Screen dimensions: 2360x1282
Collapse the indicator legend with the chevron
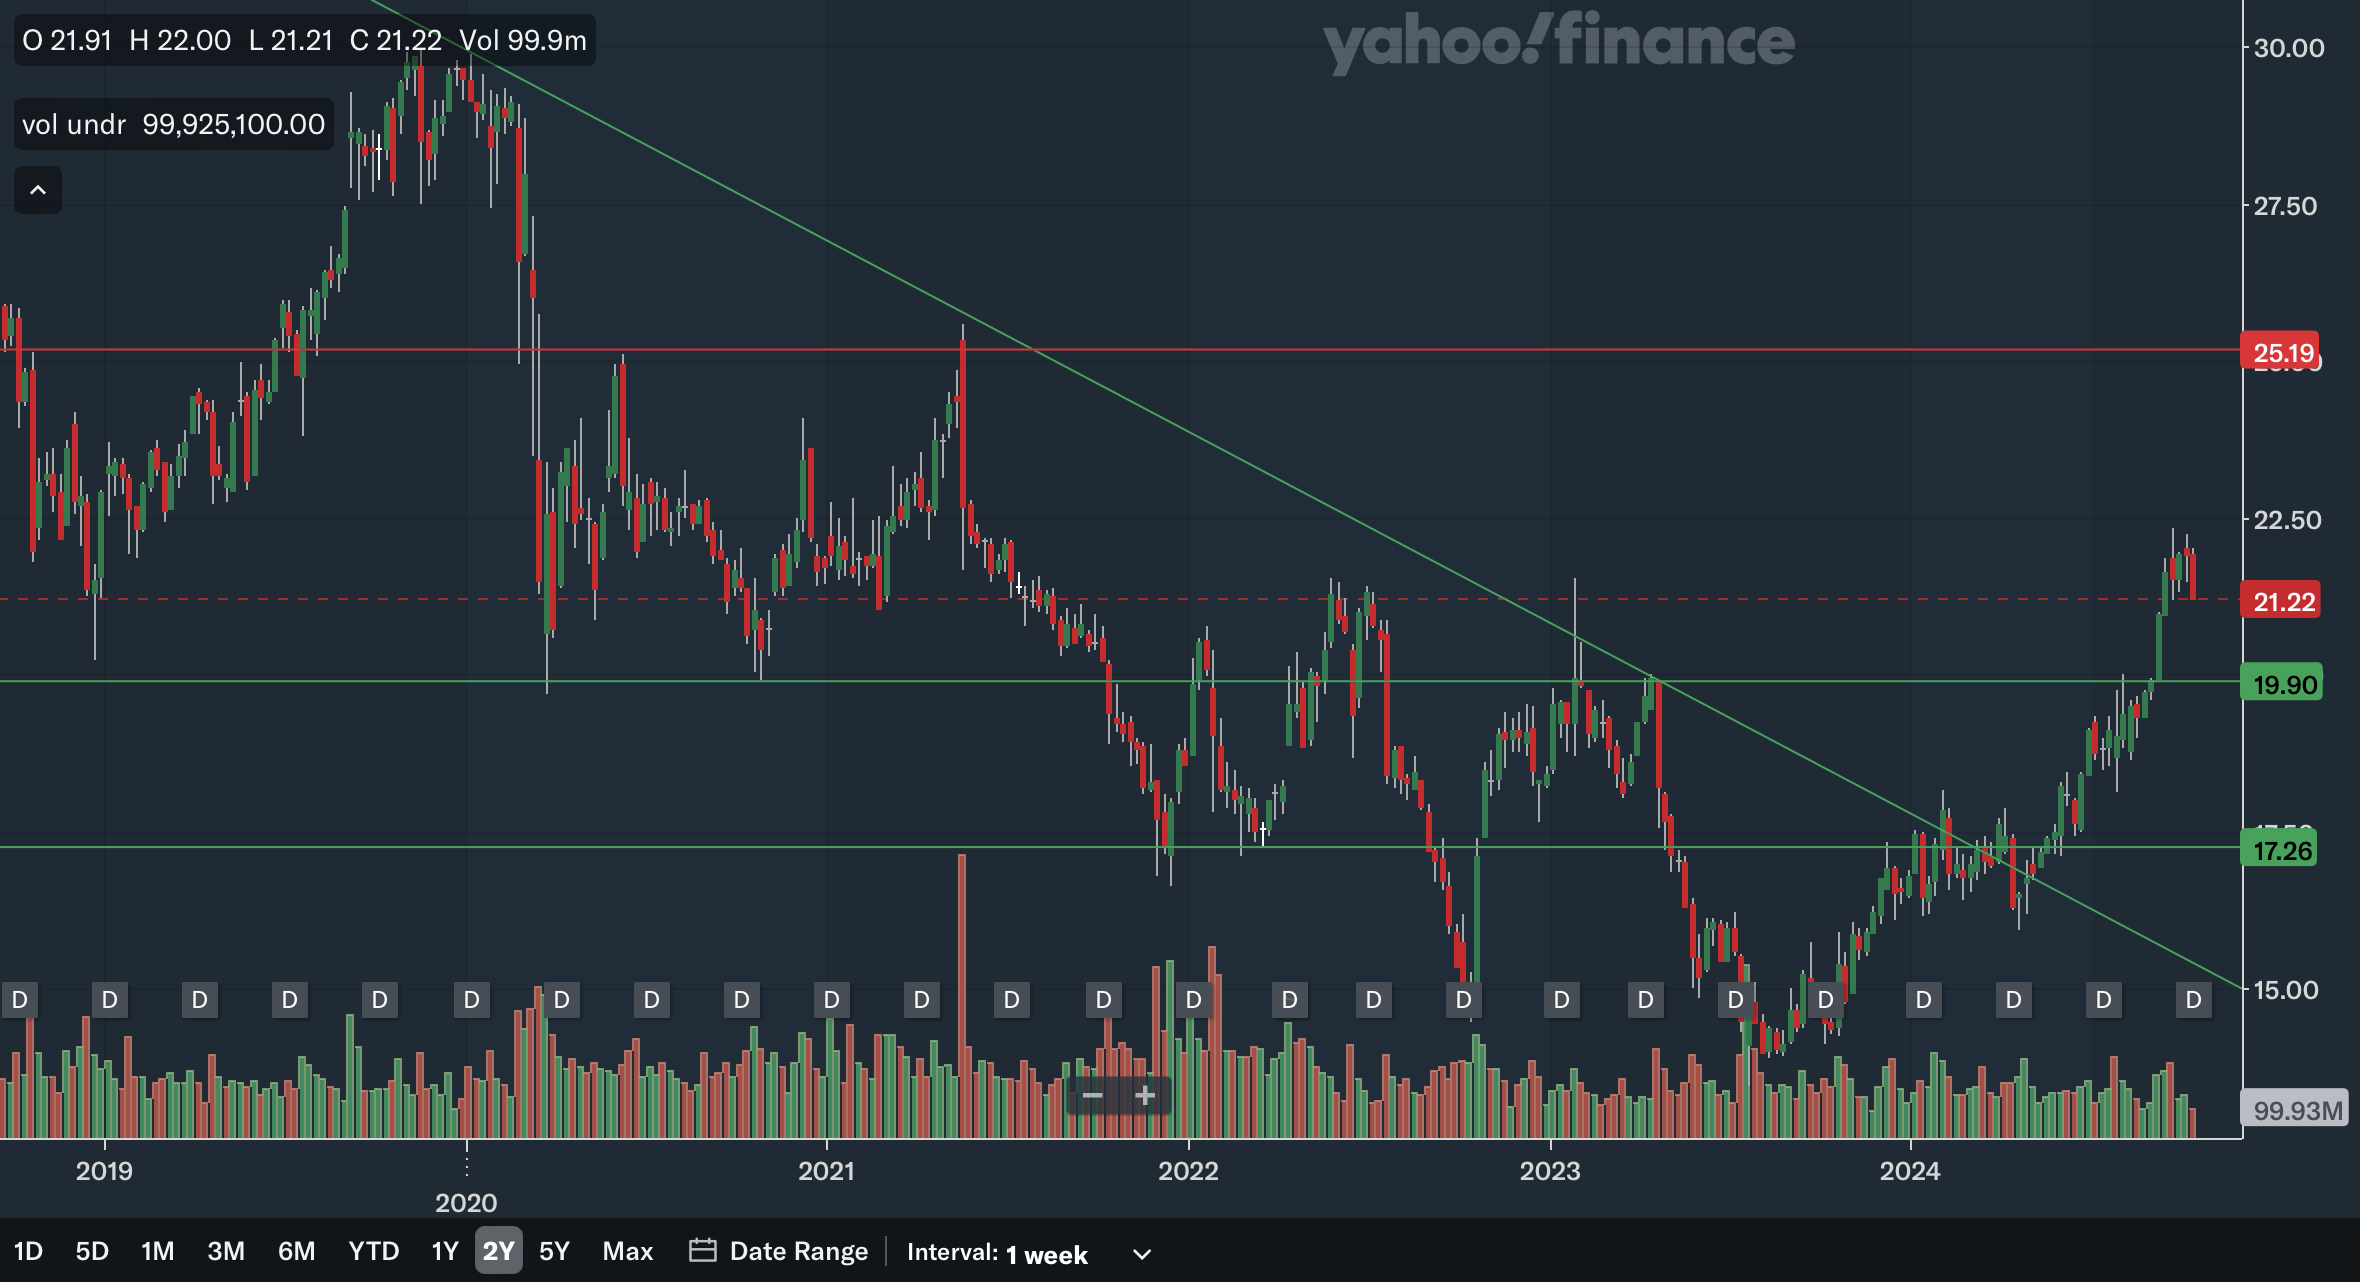pyautogui.click(x=38, y=190)
